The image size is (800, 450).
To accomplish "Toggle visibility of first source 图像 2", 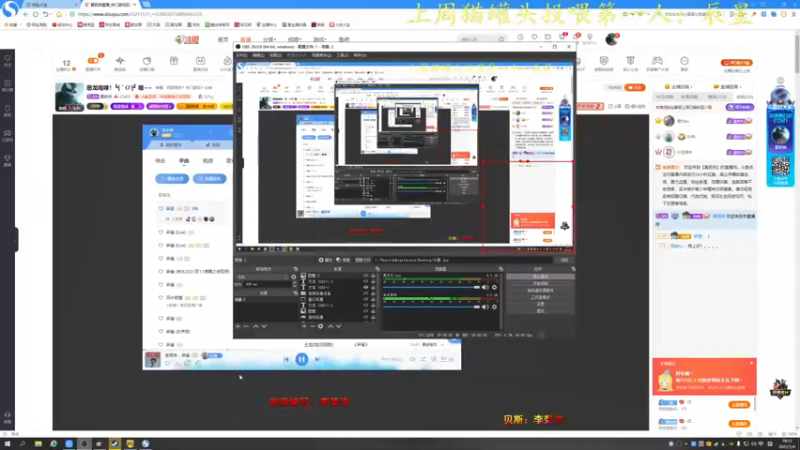I will [x=365, y=276].
